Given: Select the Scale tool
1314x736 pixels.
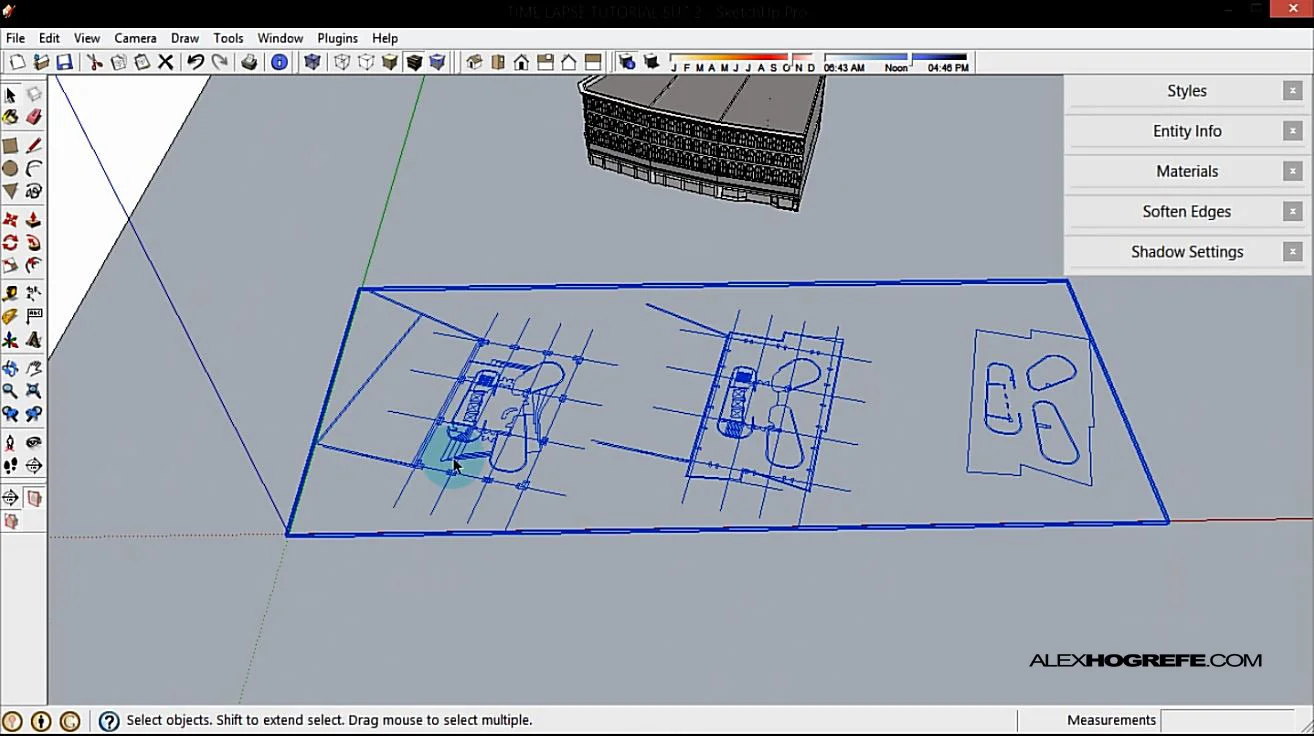Looking at the screenshot, I should 10,265.
